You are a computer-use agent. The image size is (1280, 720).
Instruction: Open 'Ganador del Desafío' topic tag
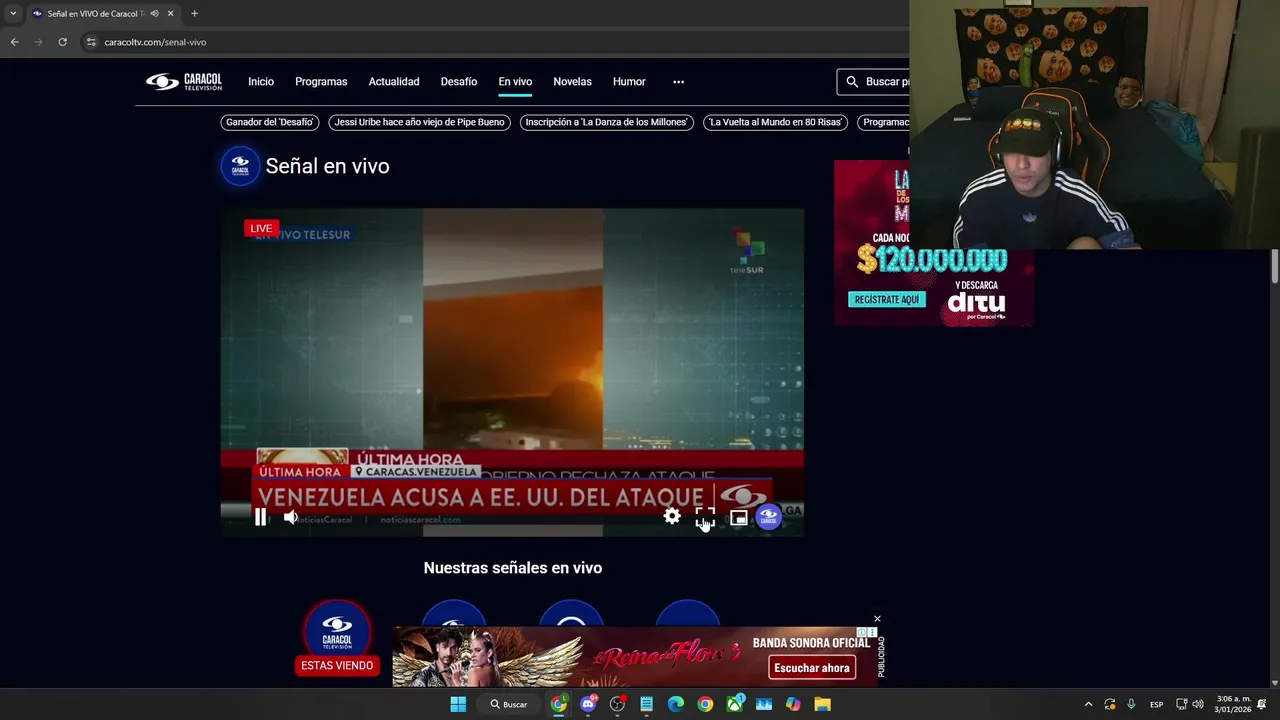[x=270, y=122]
